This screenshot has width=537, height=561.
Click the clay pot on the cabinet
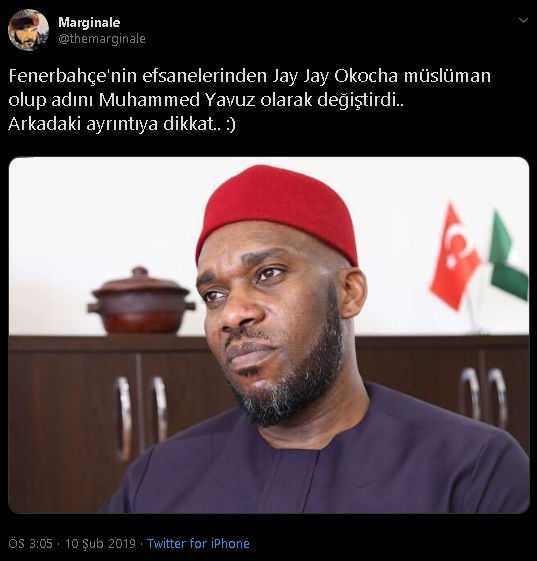point(141,301)
